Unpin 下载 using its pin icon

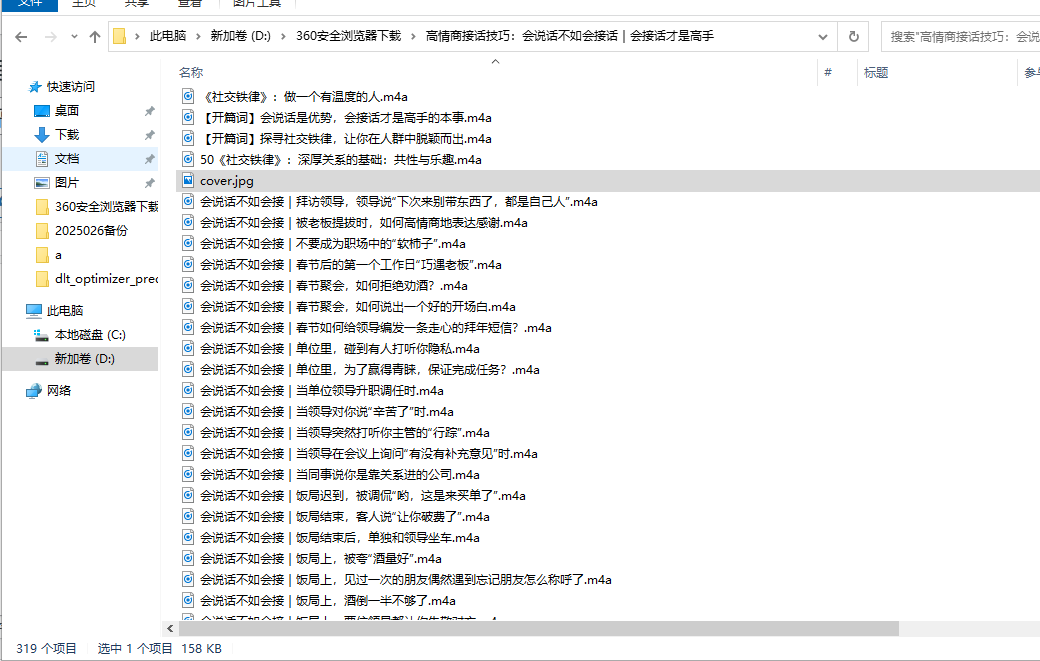point(149,134)
